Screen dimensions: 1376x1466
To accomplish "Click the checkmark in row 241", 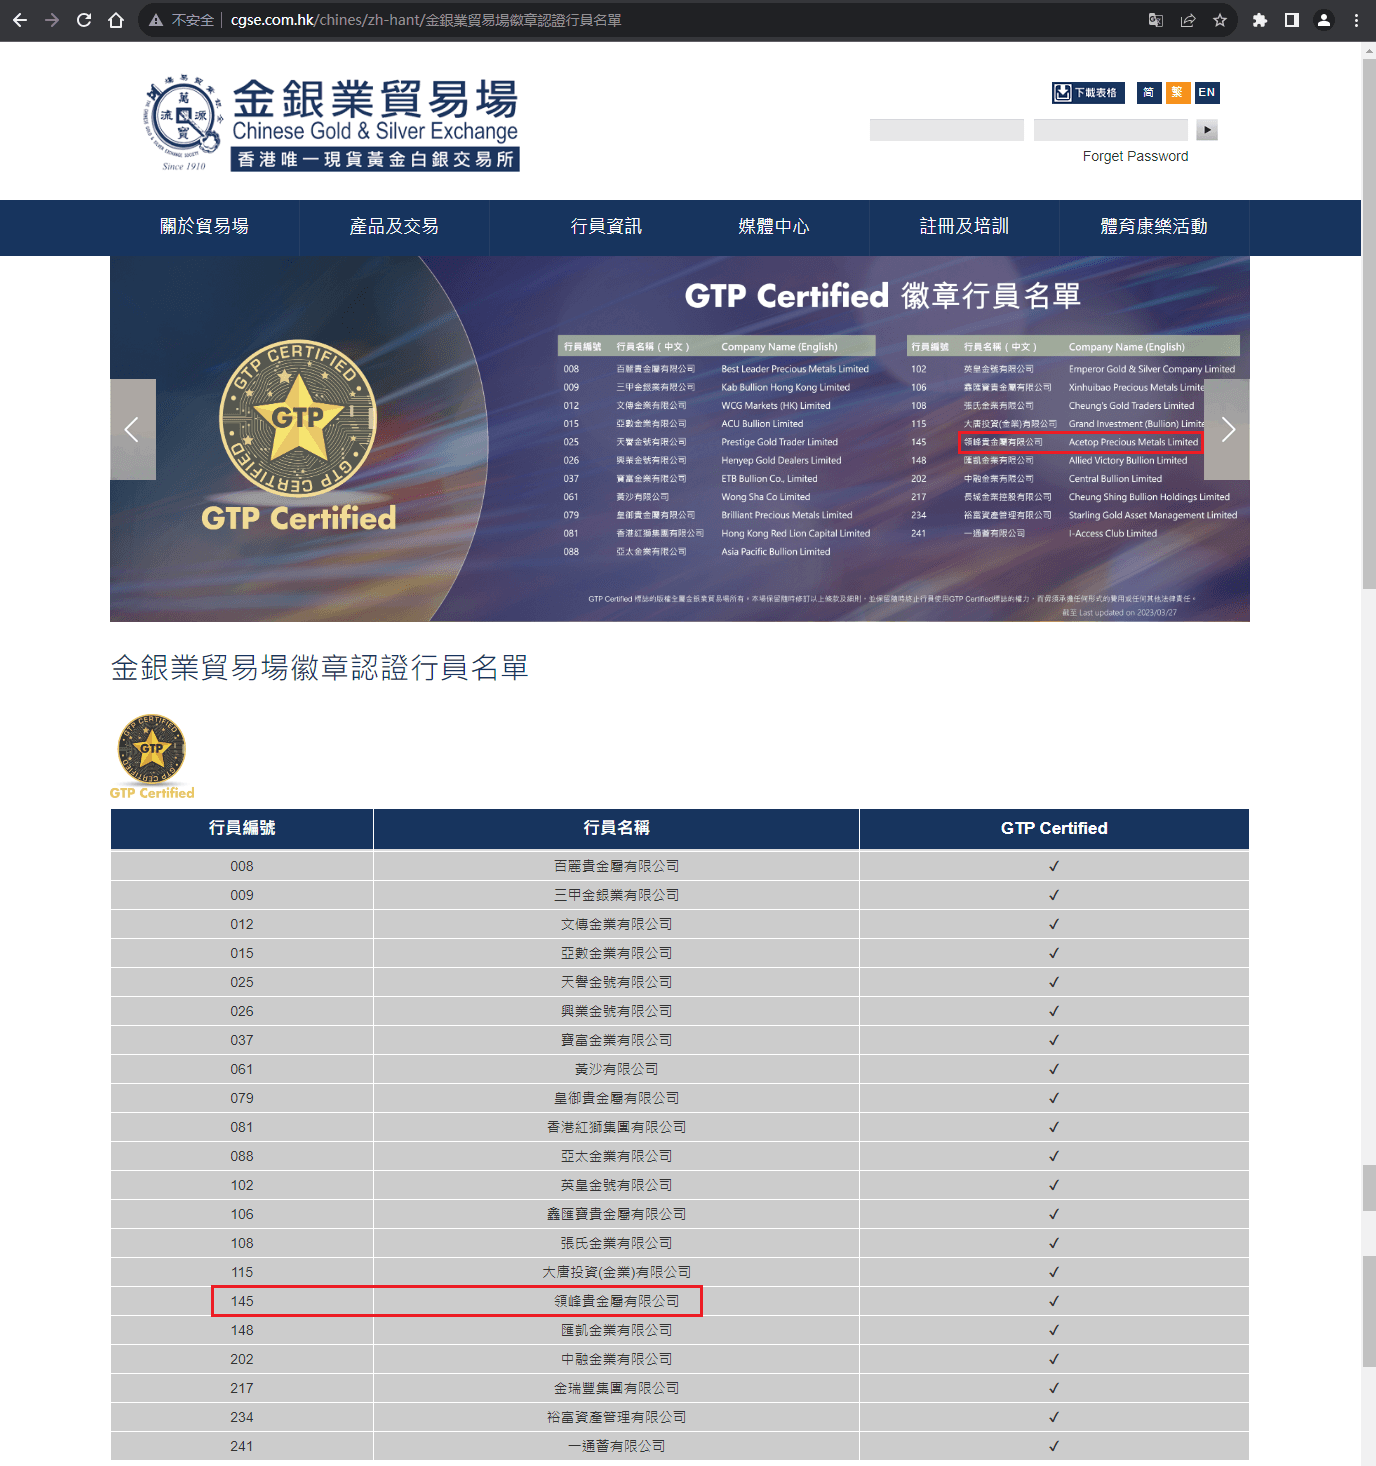I will tap(1054, 1446).
